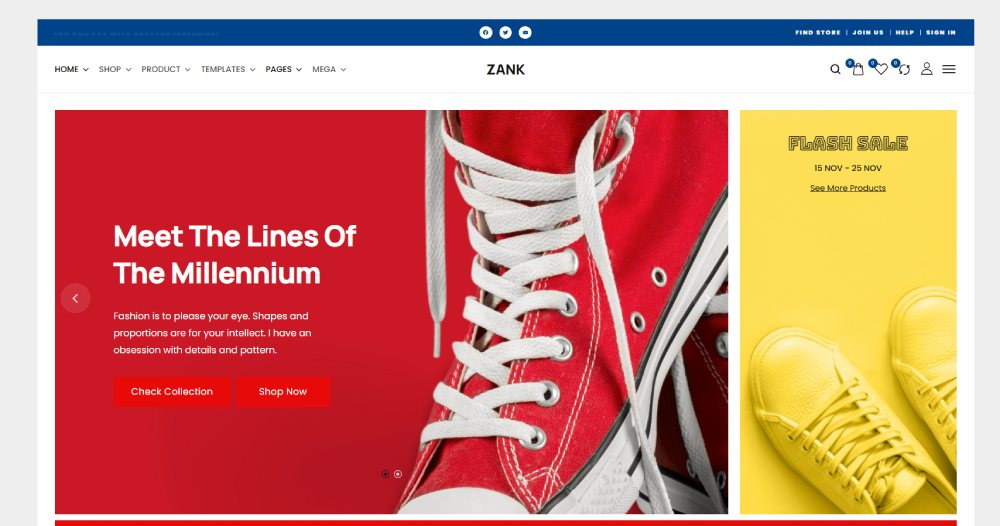Open the hamburger menu icon
1000x526 pixels.
click(x=949, y=69)
